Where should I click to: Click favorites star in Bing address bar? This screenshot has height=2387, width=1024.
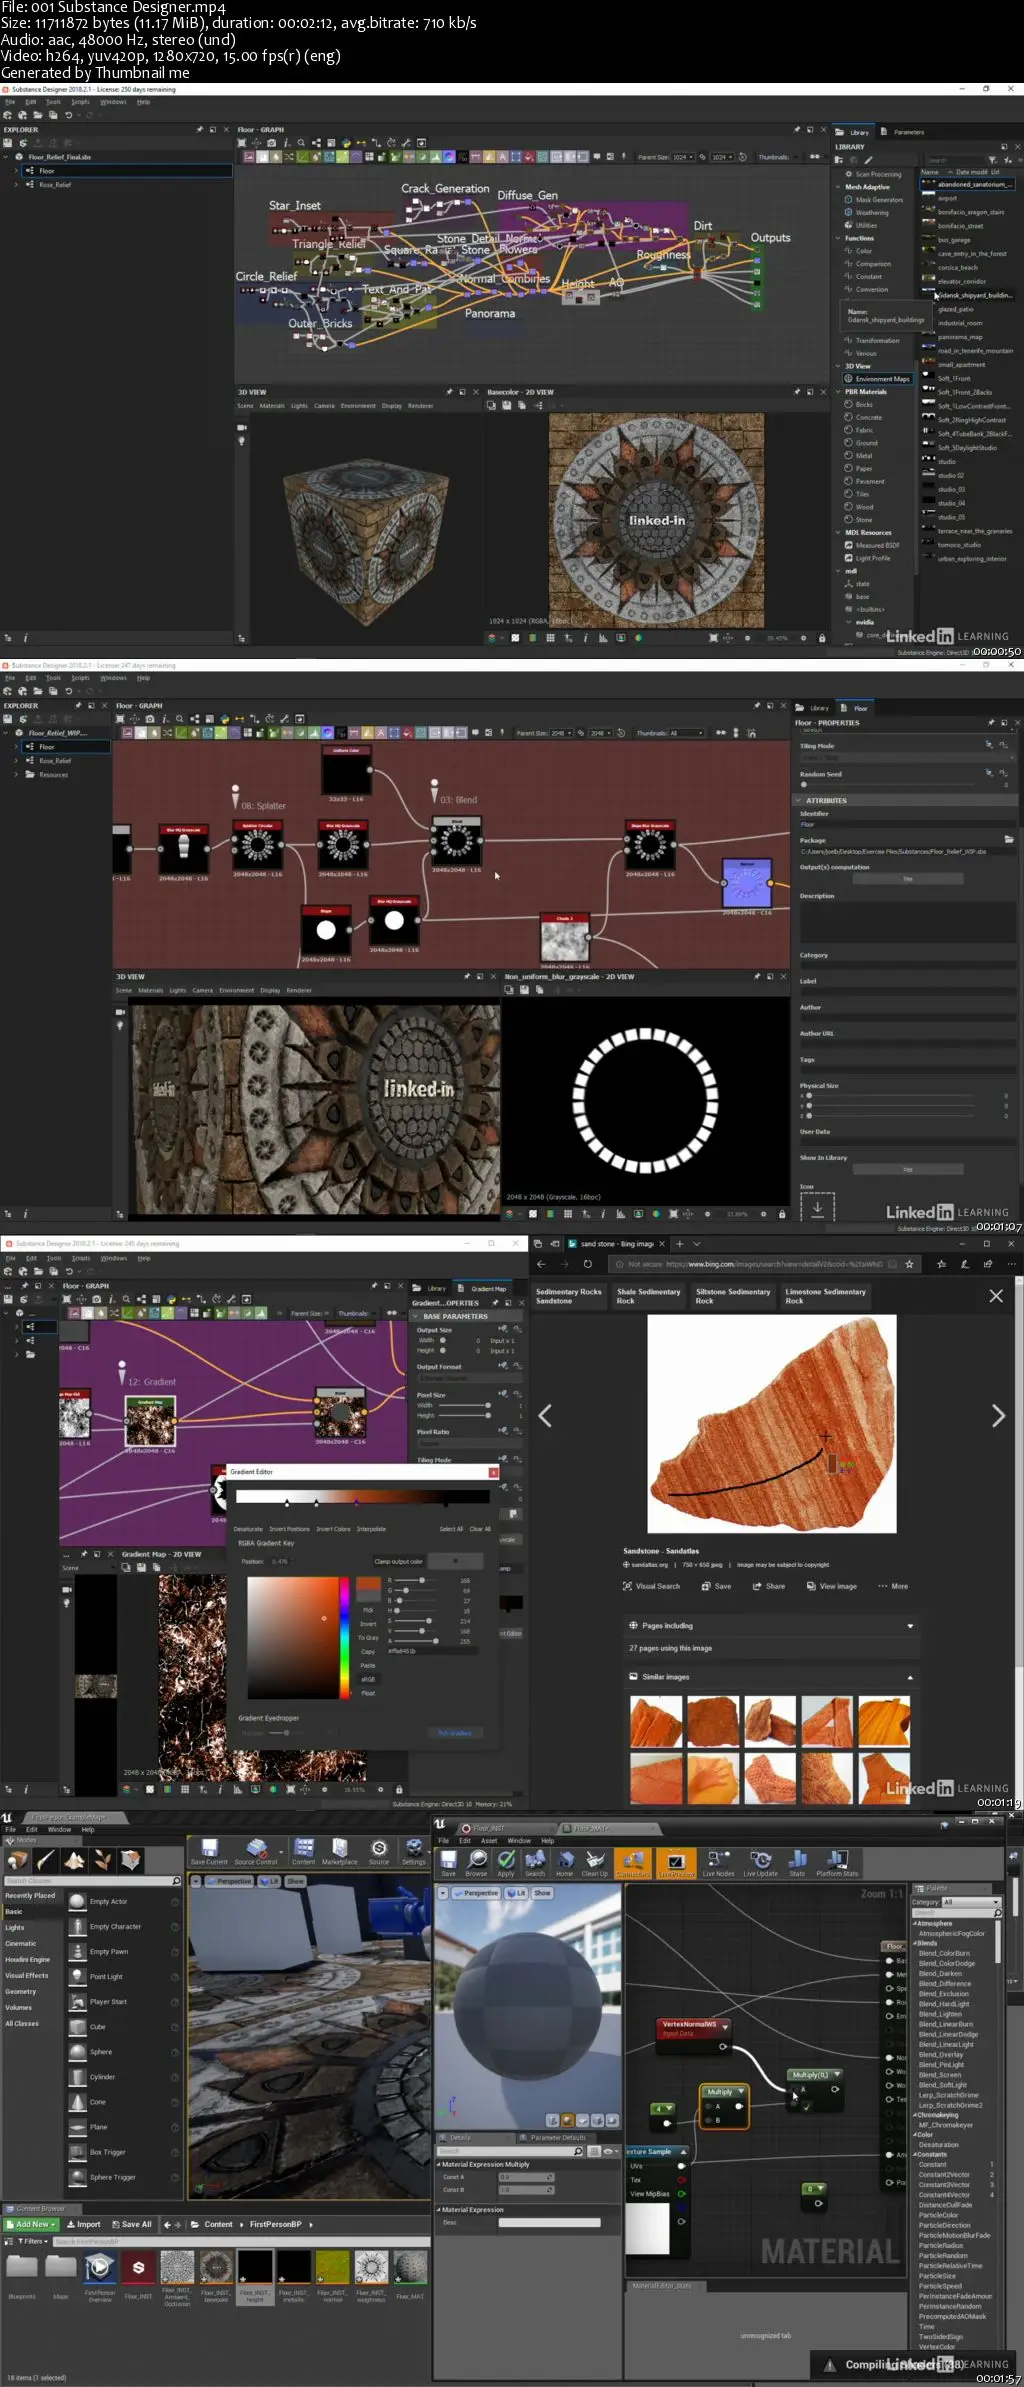[x=909, y=1264]
